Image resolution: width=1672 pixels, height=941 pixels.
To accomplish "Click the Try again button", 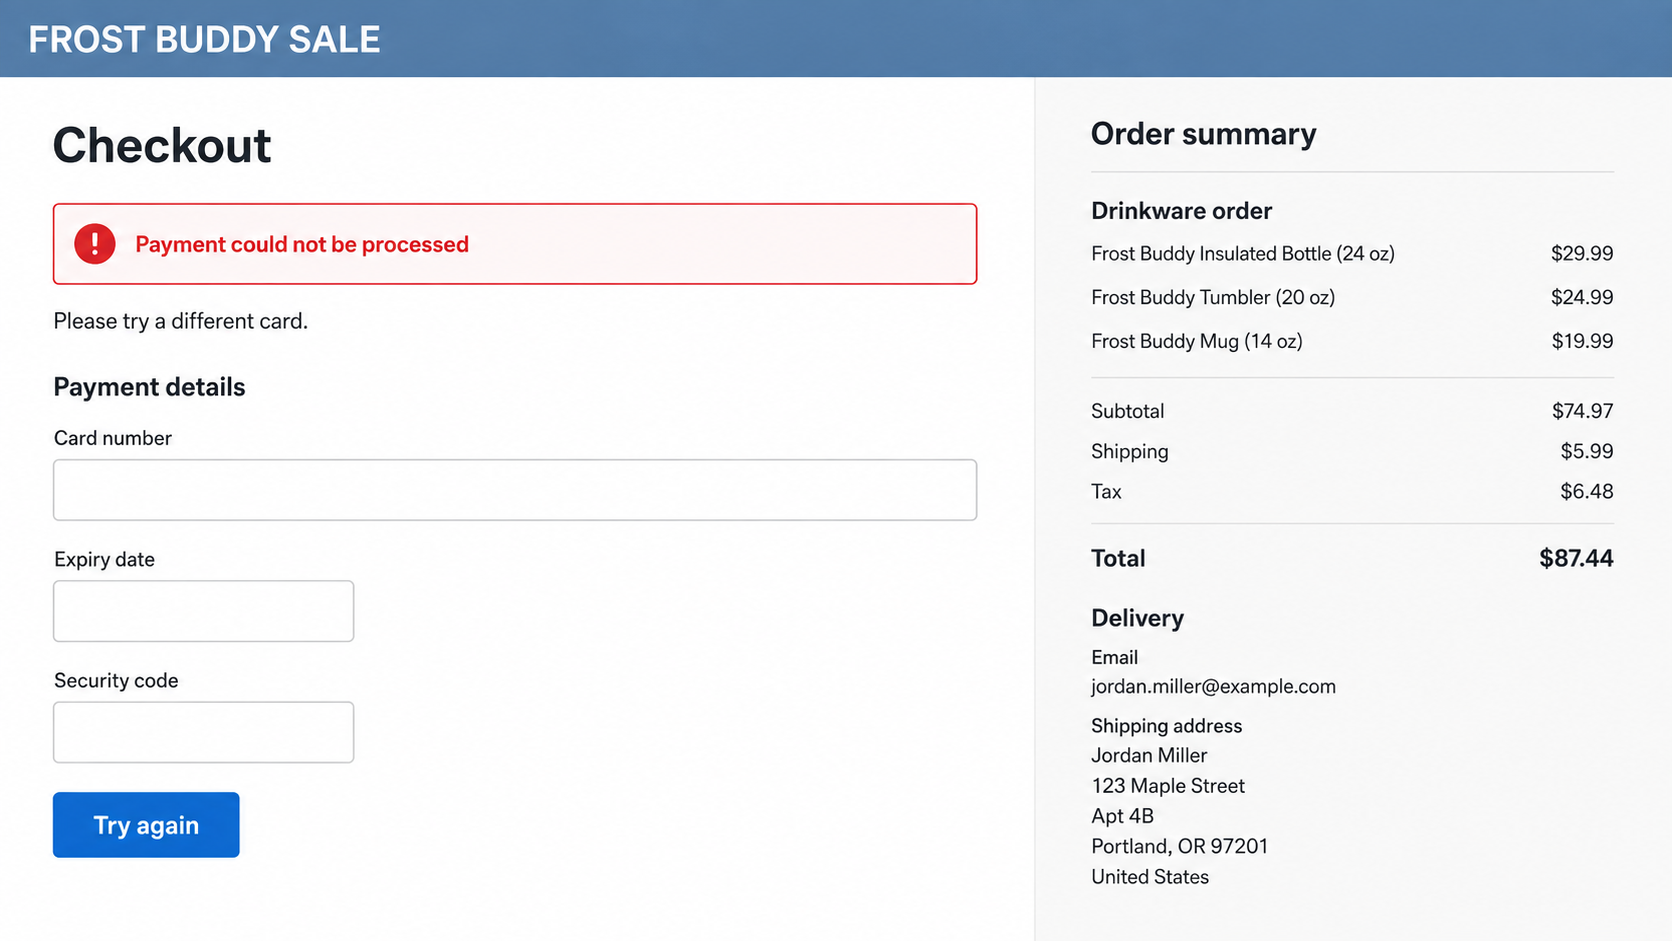I will coord(146,825).
